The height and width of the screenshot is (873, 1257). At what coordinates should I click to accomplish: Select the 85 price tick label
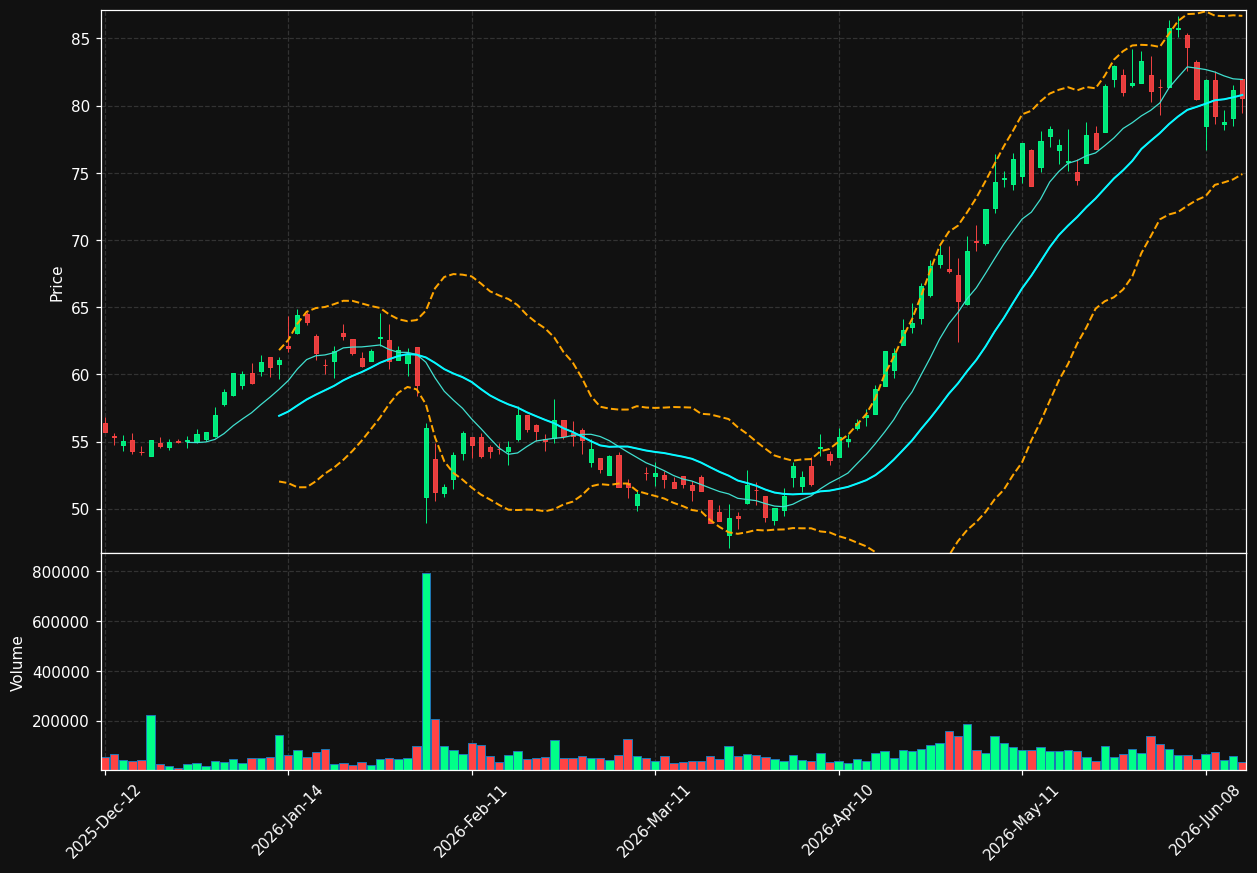coord(83,39)
